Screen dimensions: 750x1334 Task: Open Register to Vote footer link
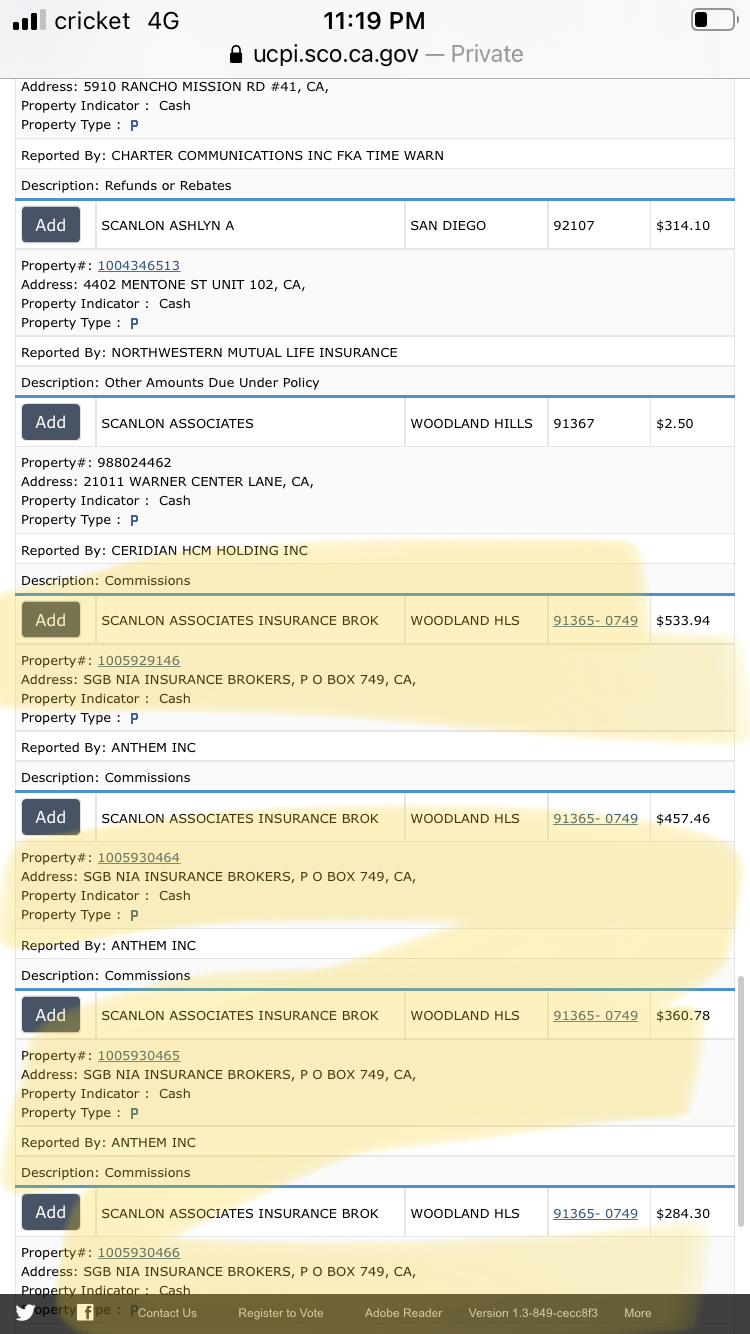point(281,1313)
